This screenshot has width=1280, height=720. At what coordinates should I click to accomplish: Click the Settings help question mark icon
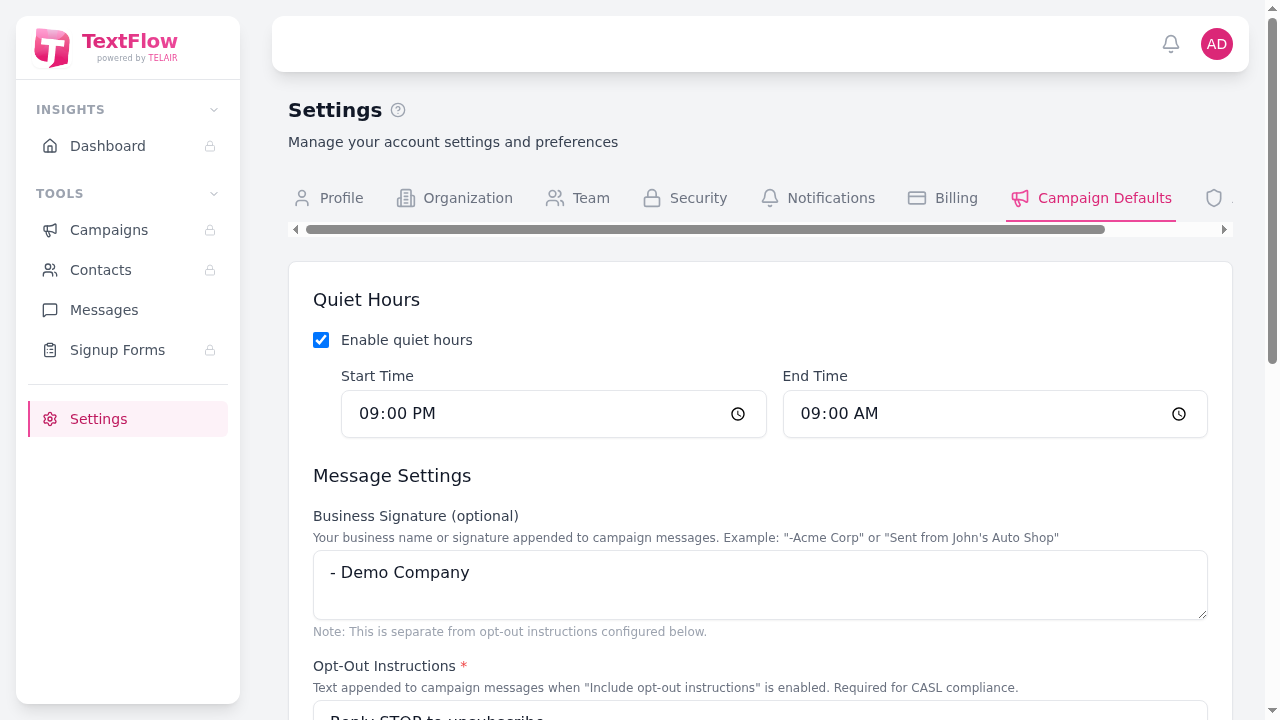[397, 110]
